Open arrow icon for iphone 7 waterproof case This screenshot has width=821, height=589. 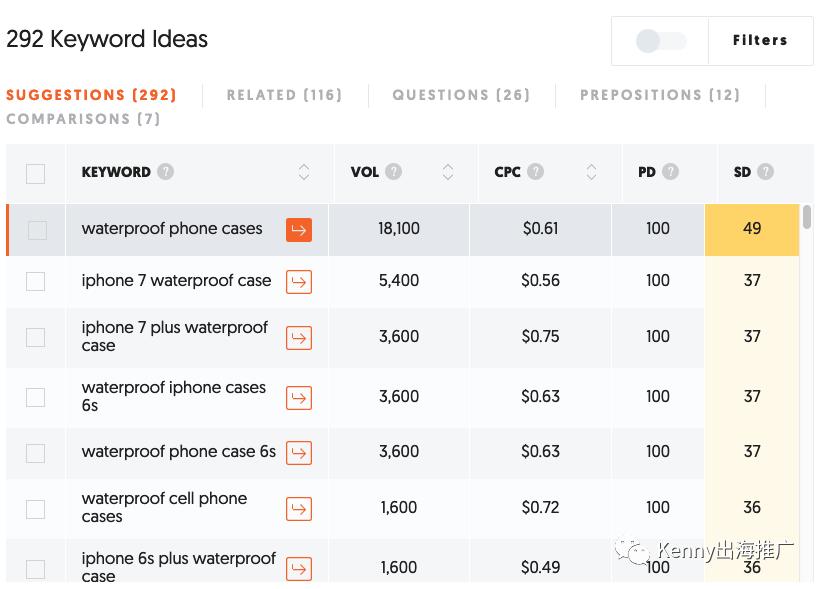click(x=299, y=282)
